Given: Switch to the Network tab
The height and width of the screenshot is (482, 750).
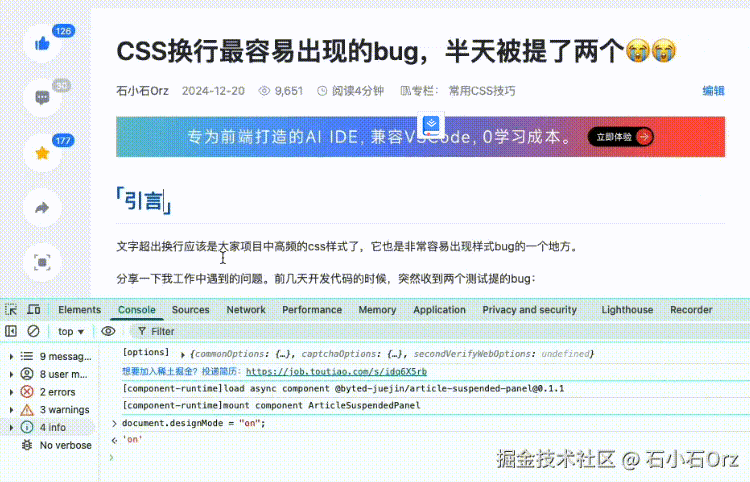Looking at the screenshot, I should tap(246, 309).
